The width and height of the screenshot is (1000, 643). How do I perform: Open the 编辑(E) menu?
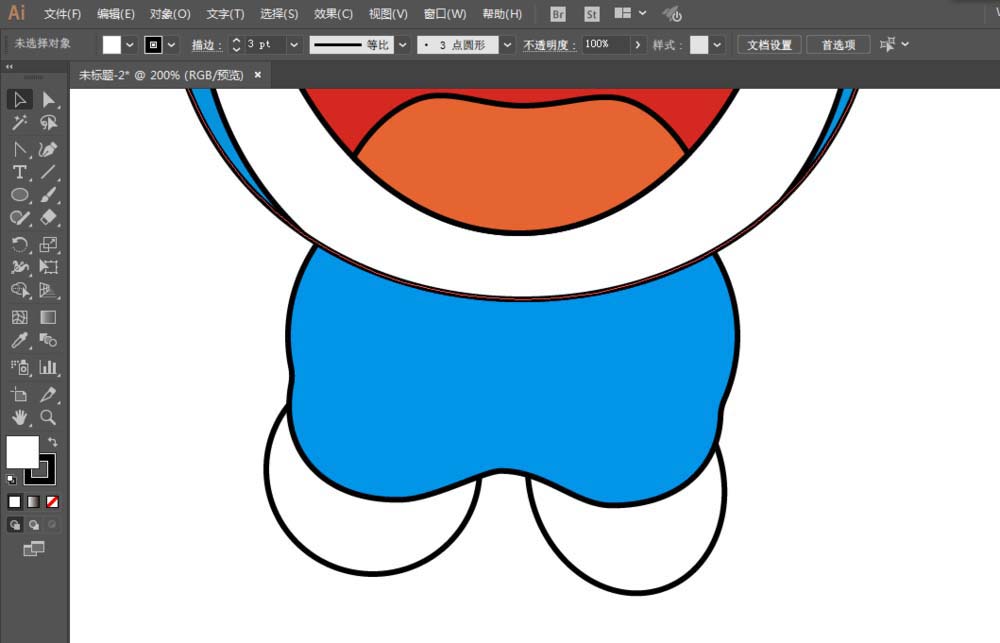pos(116,14)
